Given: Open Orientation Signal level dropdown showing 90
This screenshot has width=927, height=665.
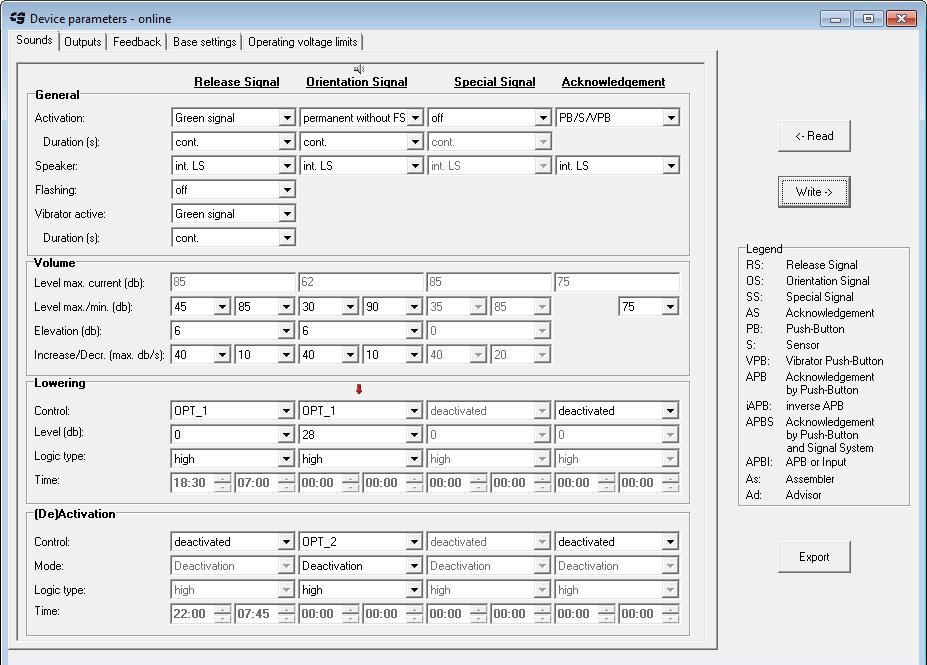Looking at the screenshot, I should point(393,306).
